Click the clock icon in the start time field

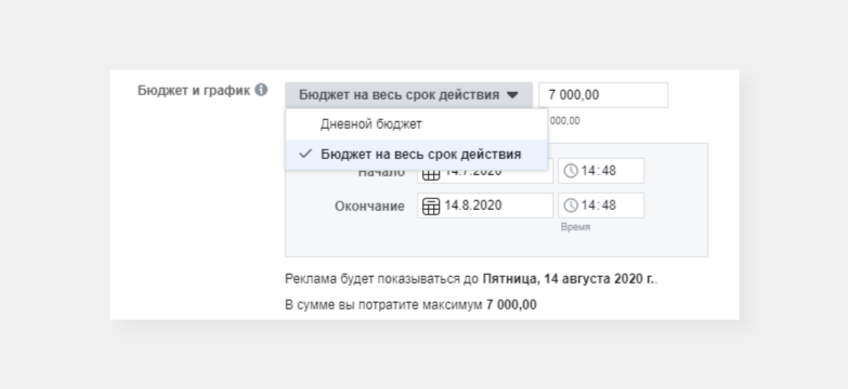571,171
